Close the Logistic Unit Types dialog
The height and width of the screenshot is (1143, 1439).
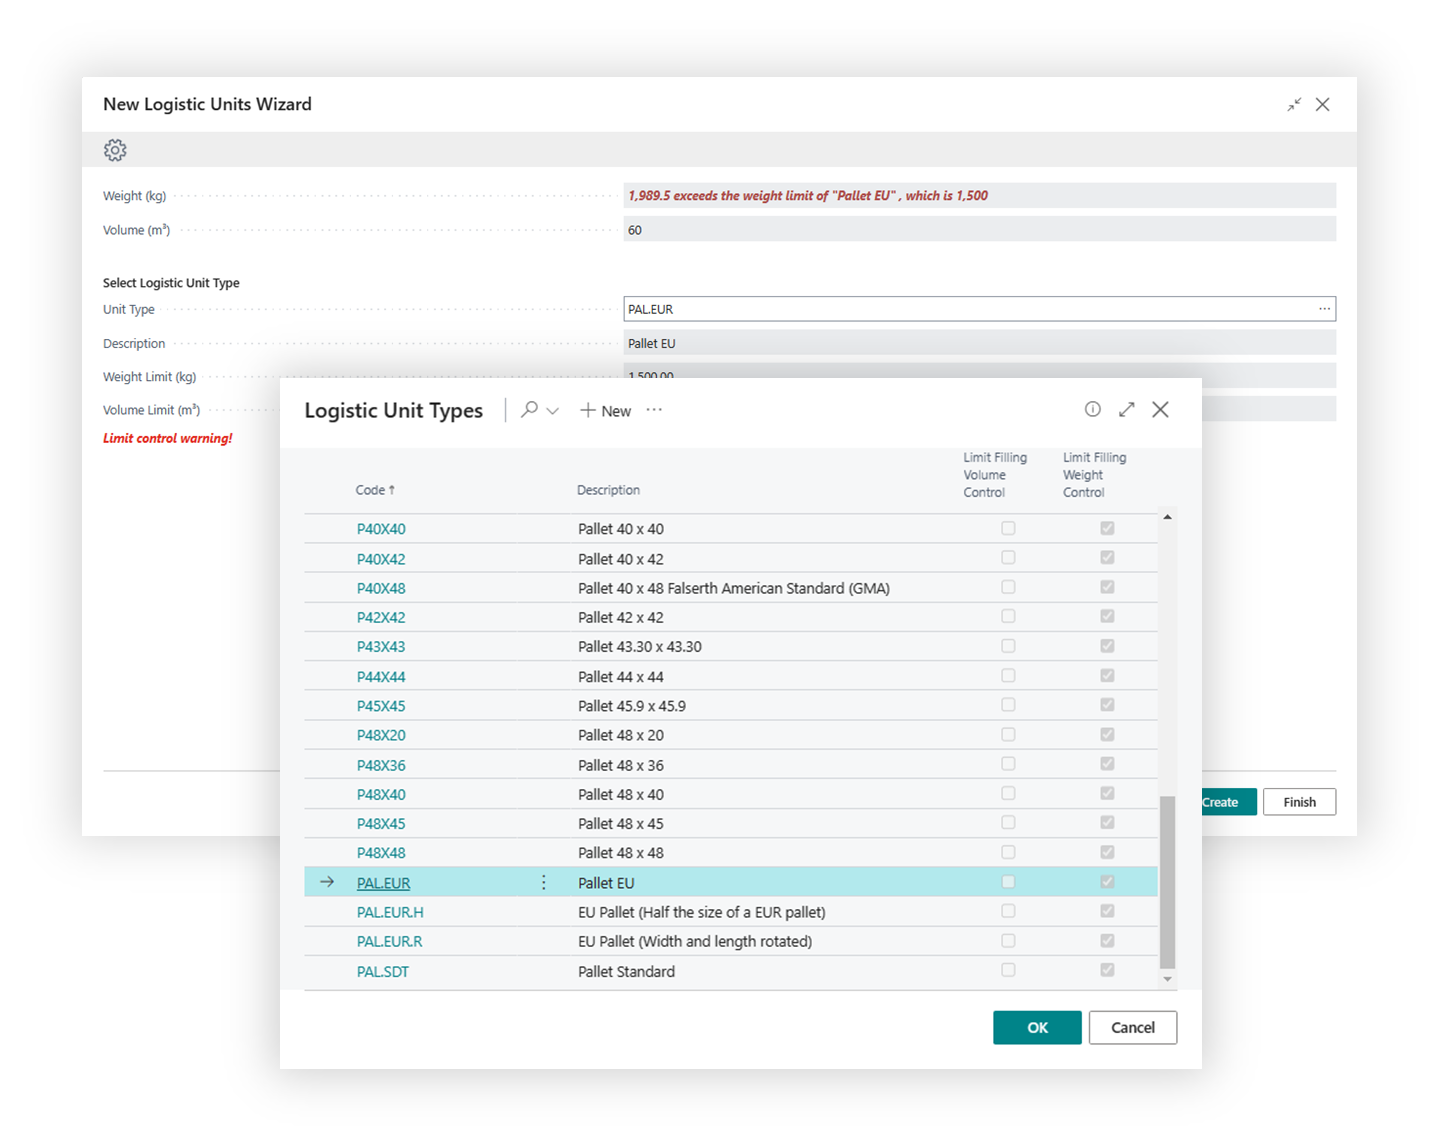click(x=1160, y=409)
